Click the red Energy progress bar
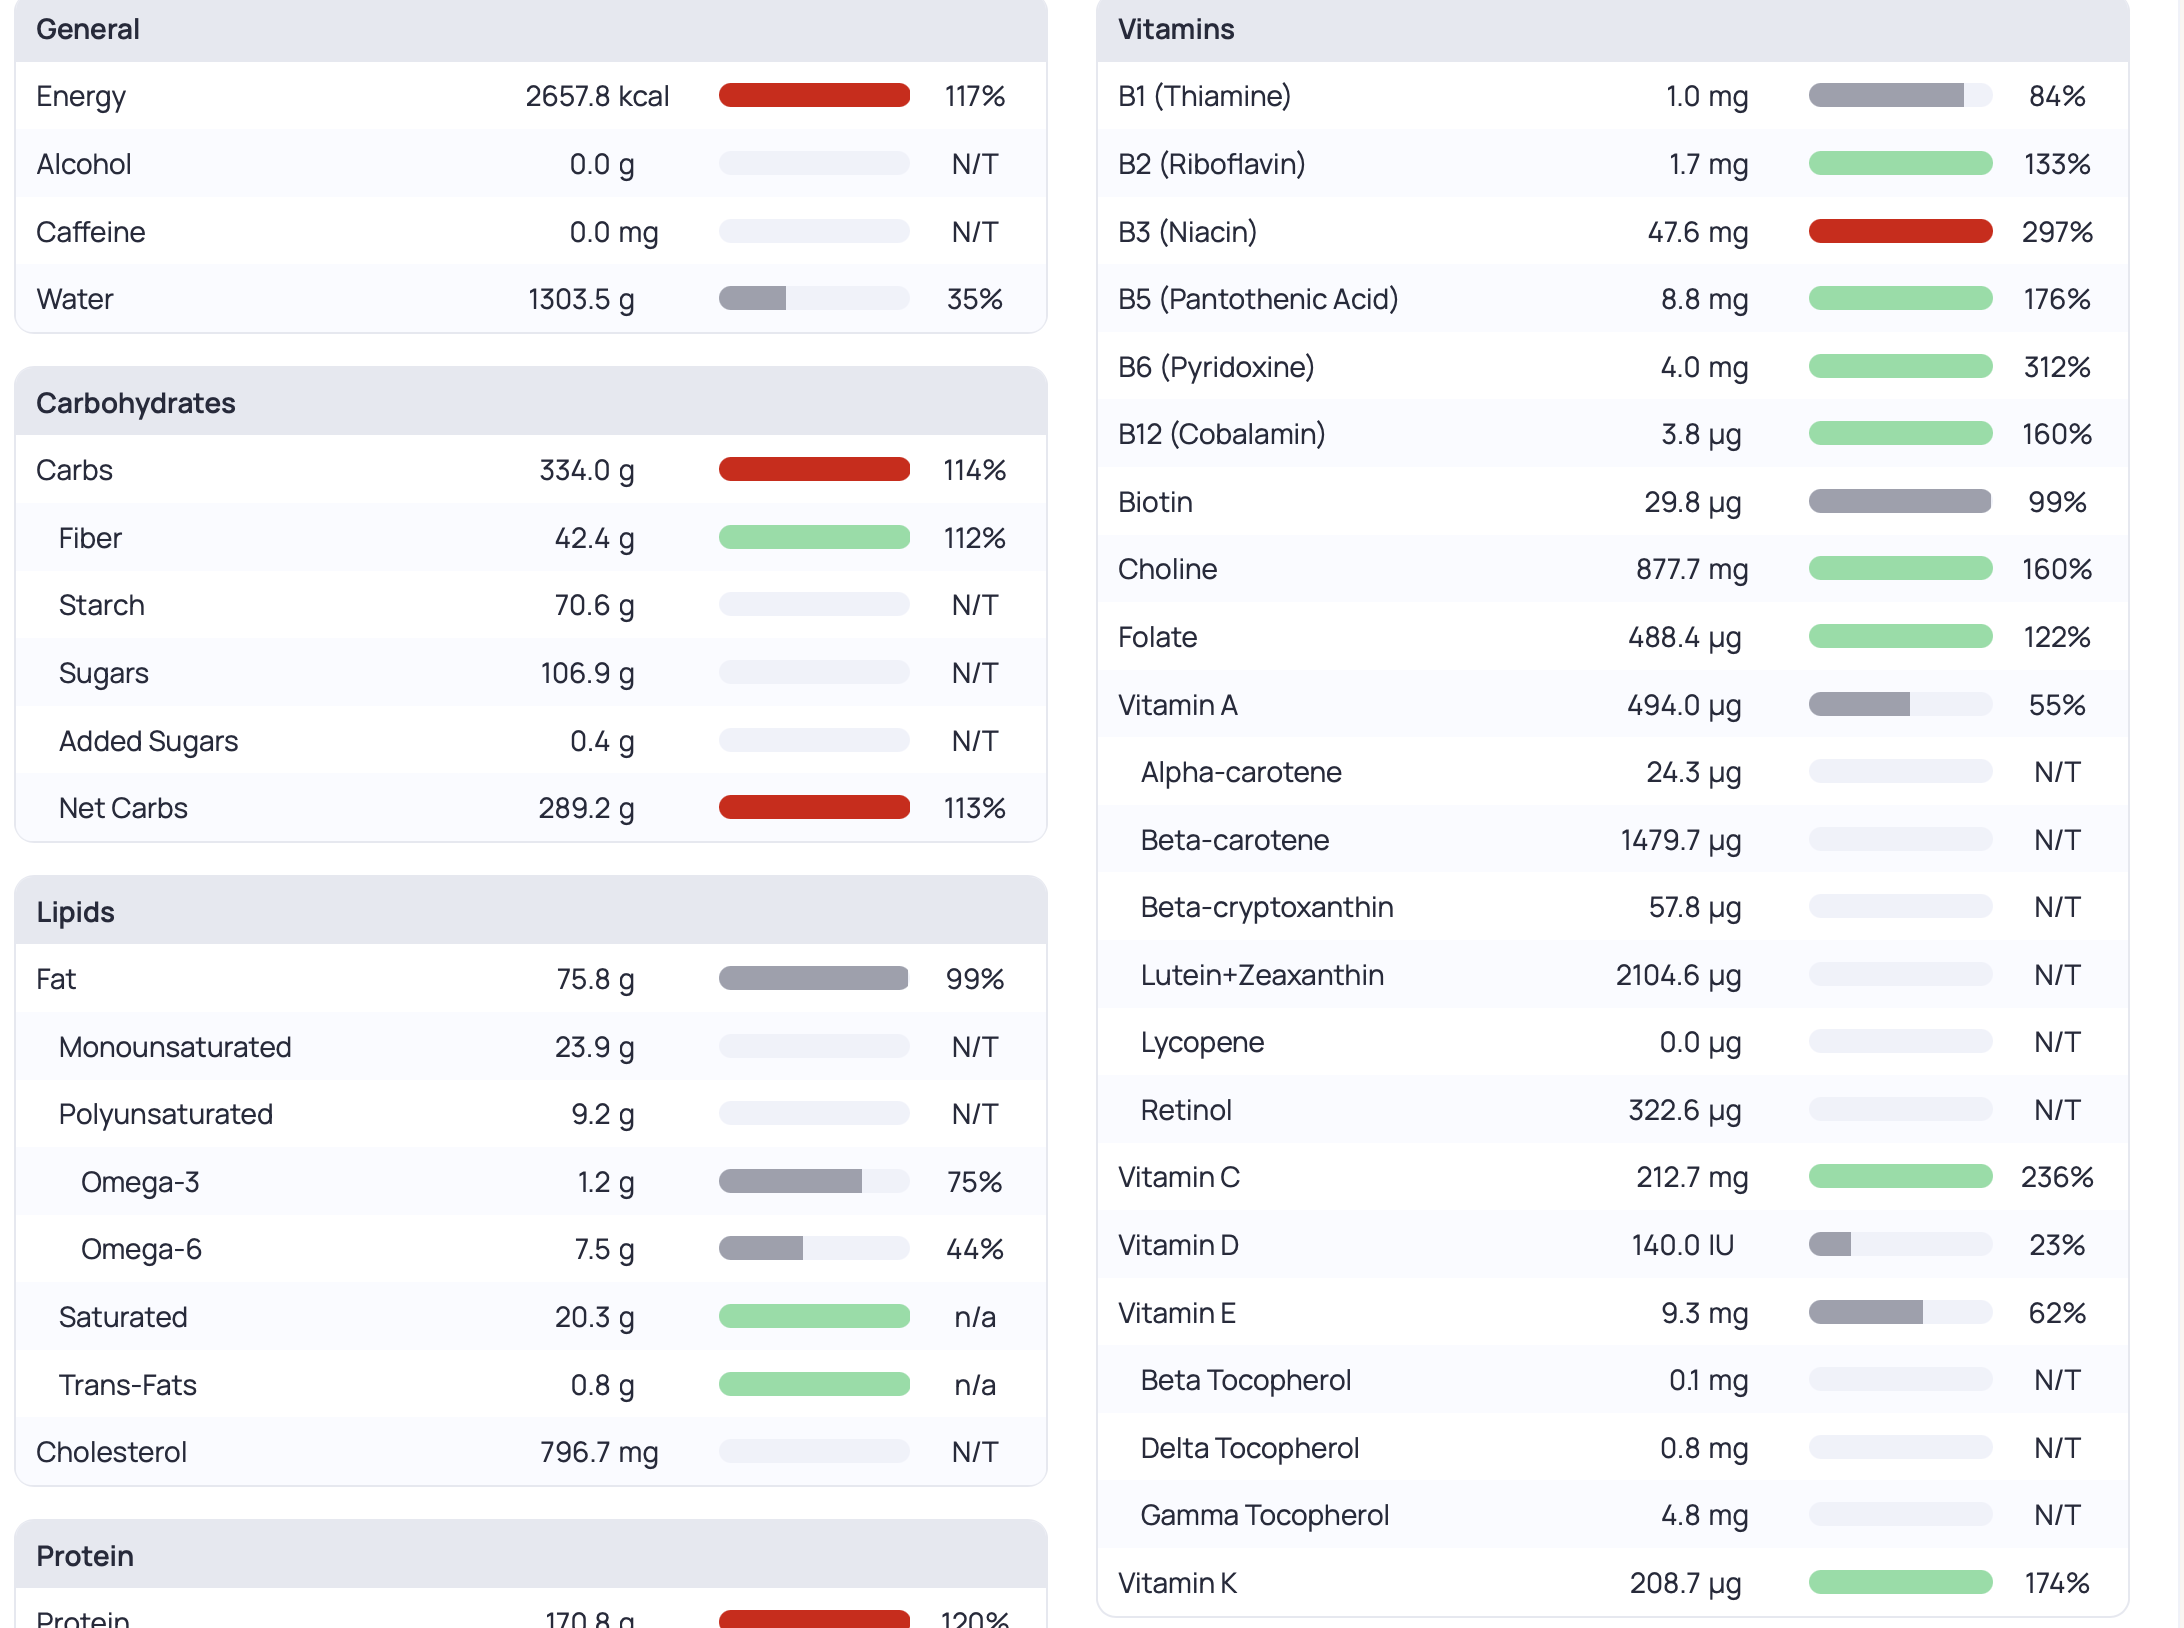Screen dimensions: 2184x1628 [x=814, y=96]
